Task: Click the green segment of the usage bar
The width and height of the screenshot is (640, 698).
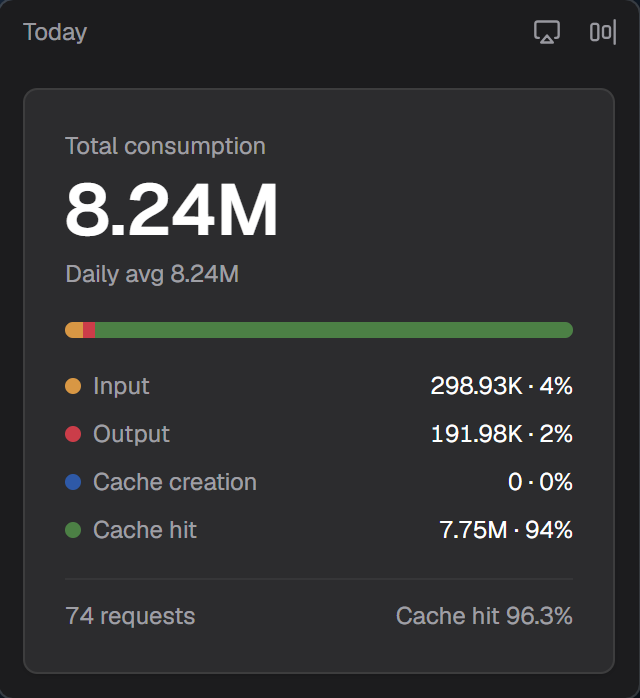Action: point(334,330)
